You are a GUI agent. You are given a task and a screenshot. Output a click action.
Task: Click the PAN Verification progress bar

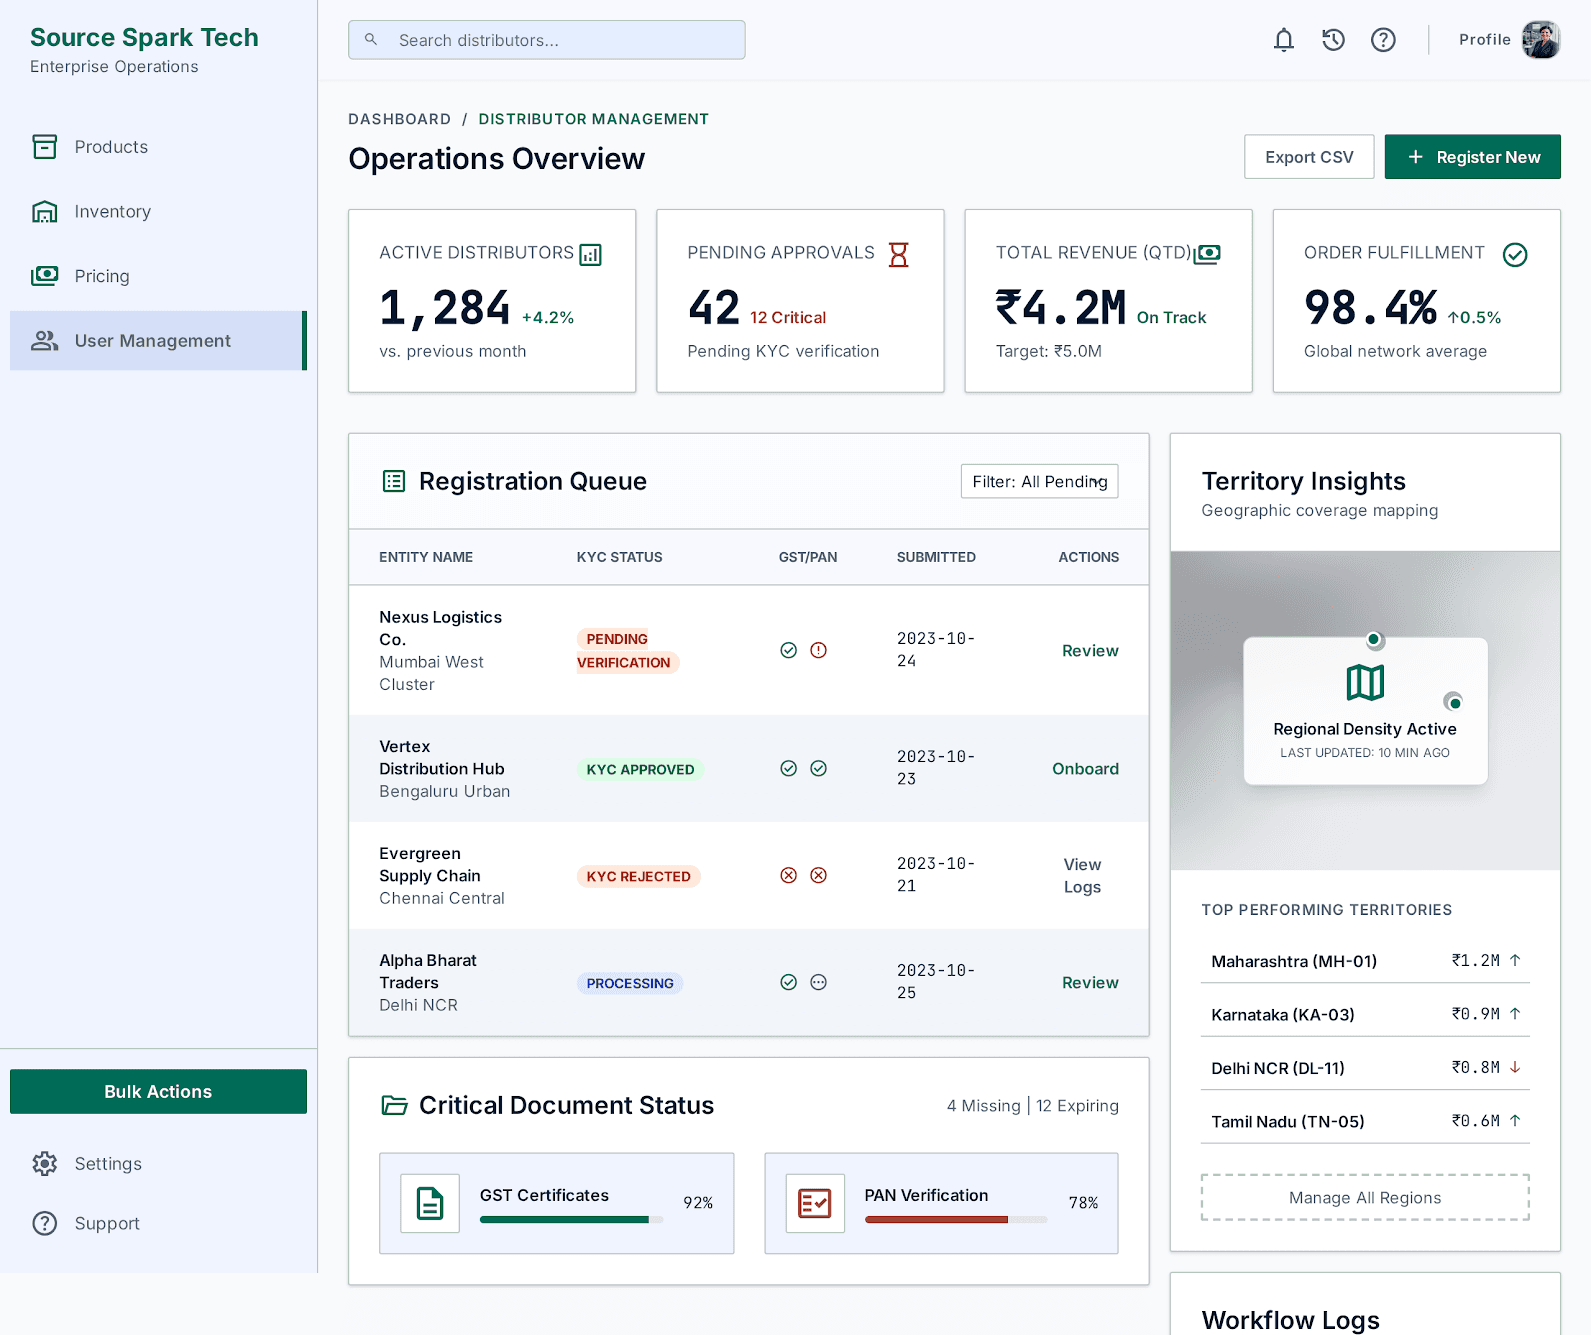click(x=956, y=1220)
